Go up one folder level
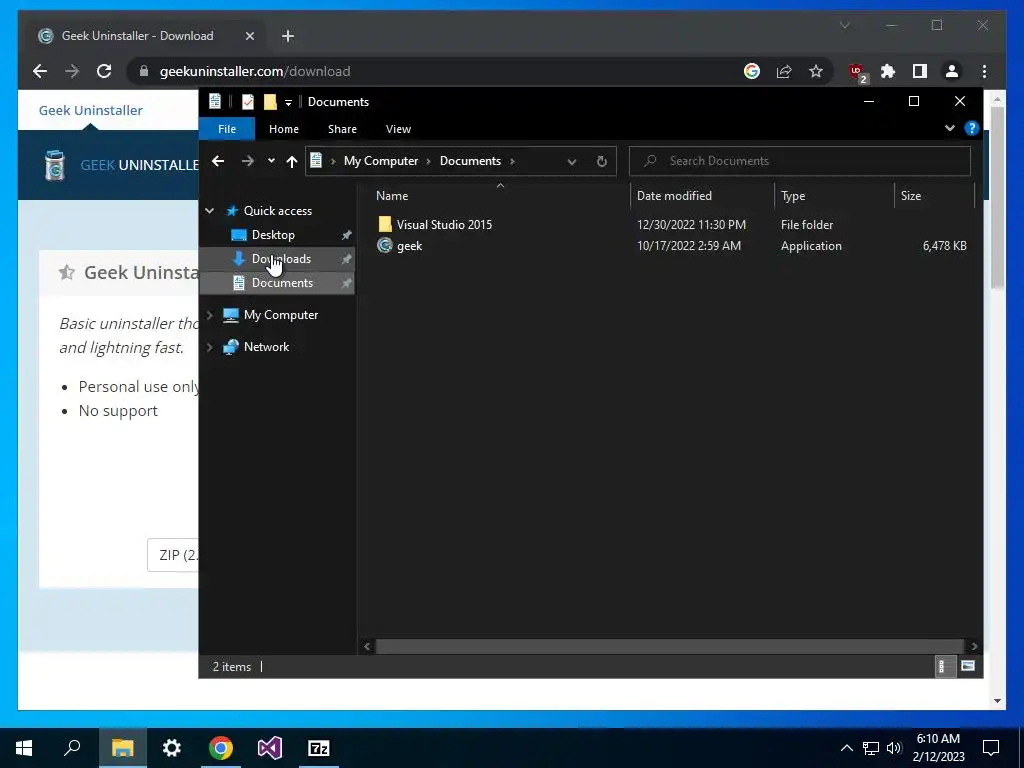Screen dimensions: 1024x768 click(291, 161)
